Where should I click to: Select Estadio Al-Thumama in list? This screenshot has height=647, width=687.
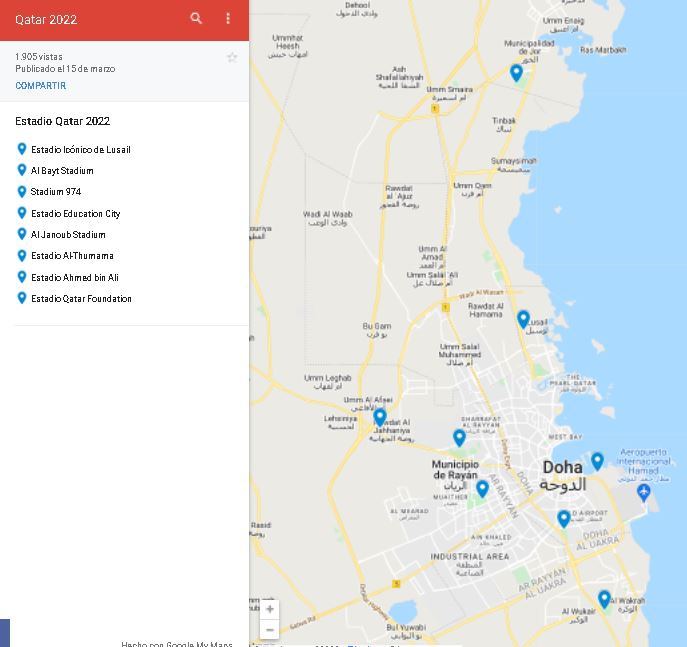tap(72, 255)
